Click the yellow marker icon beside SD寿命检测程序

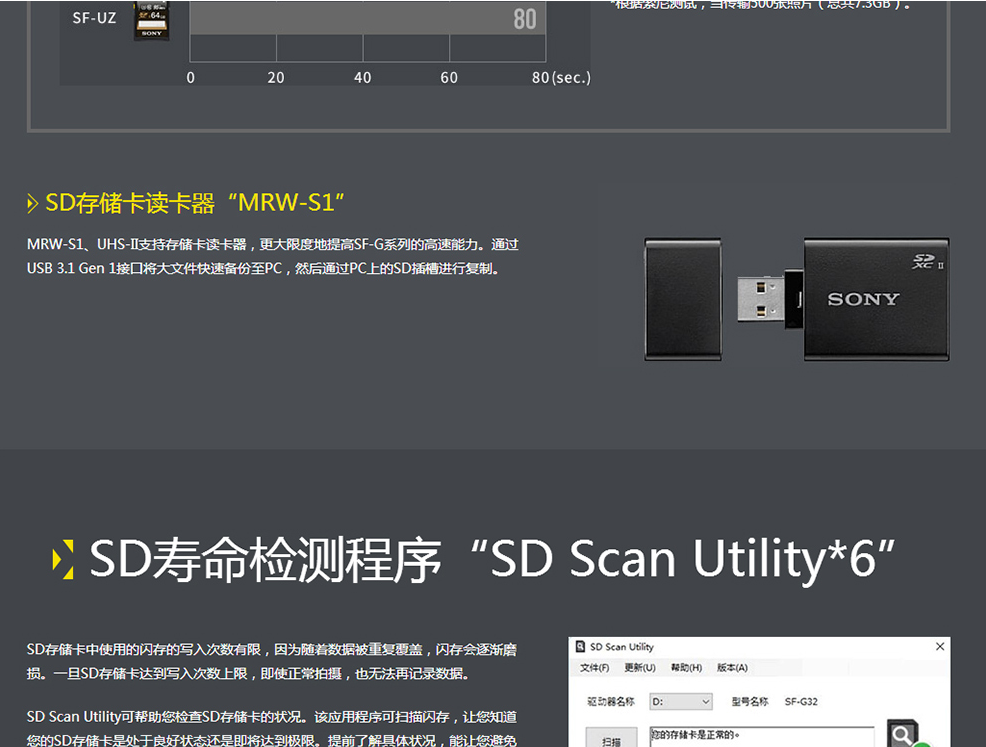[64, 559]
